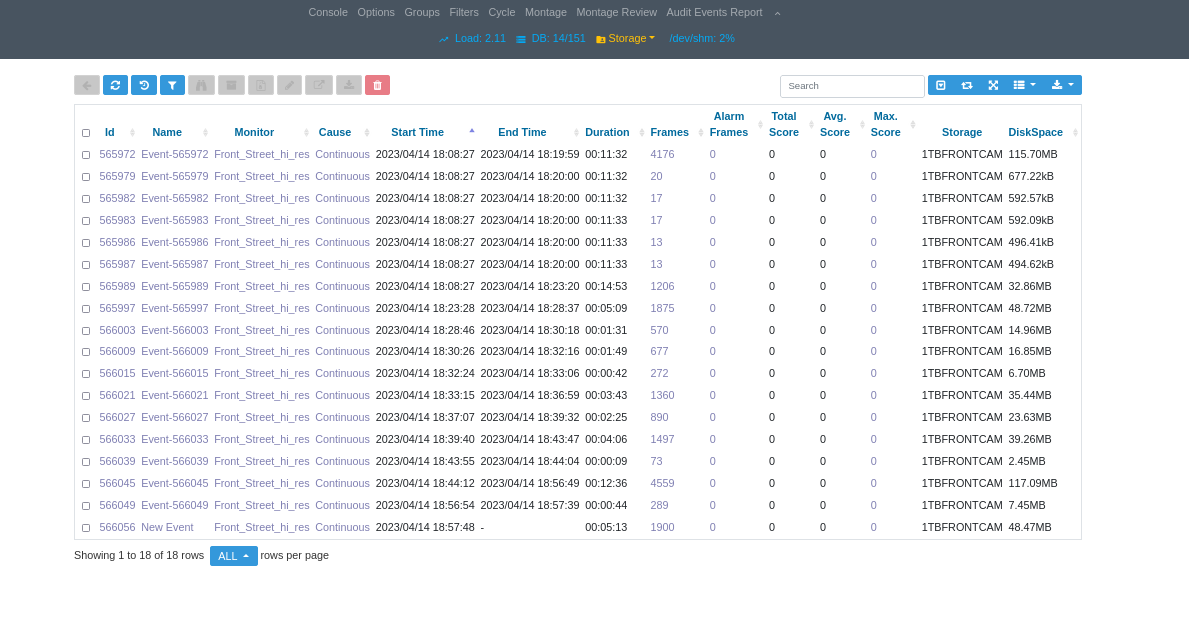Tick checkbox for event 566003
The width and height of the screenshot is (1189, 628).
86,331
